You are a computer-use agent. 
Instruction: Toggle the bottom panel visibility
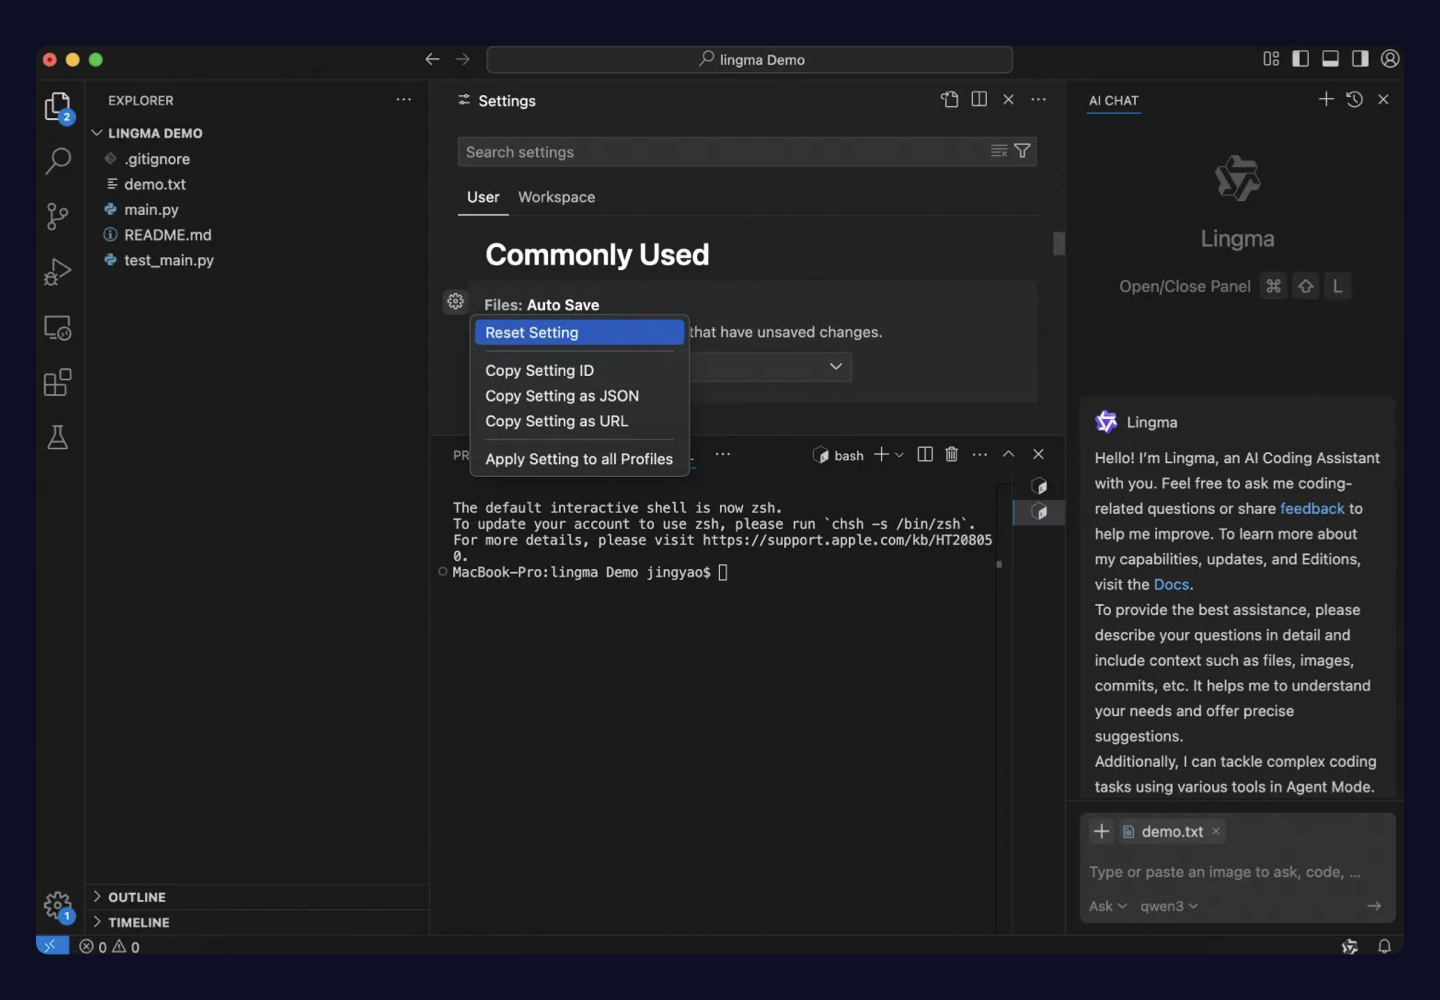click(x=1330, y=59)
